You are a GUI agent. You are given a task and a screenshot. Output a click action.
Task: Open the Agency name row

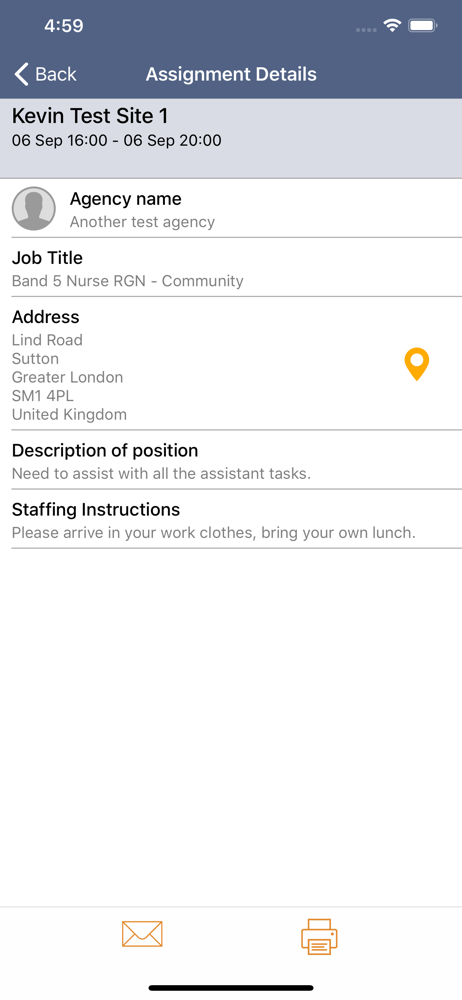point(231,209)
